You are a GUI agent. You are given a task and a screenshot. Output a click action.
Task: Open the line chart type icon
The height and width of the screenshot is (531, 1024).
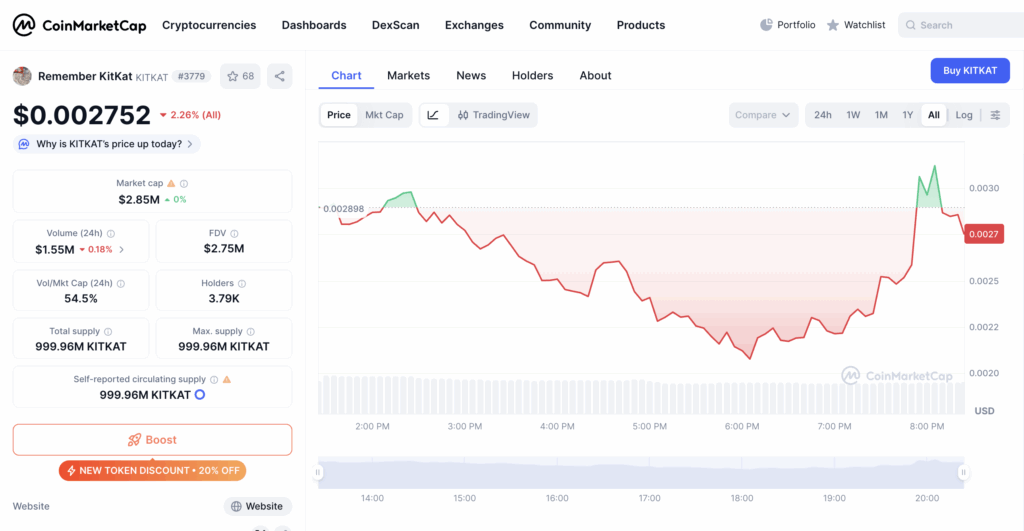(x=433, y=115)
